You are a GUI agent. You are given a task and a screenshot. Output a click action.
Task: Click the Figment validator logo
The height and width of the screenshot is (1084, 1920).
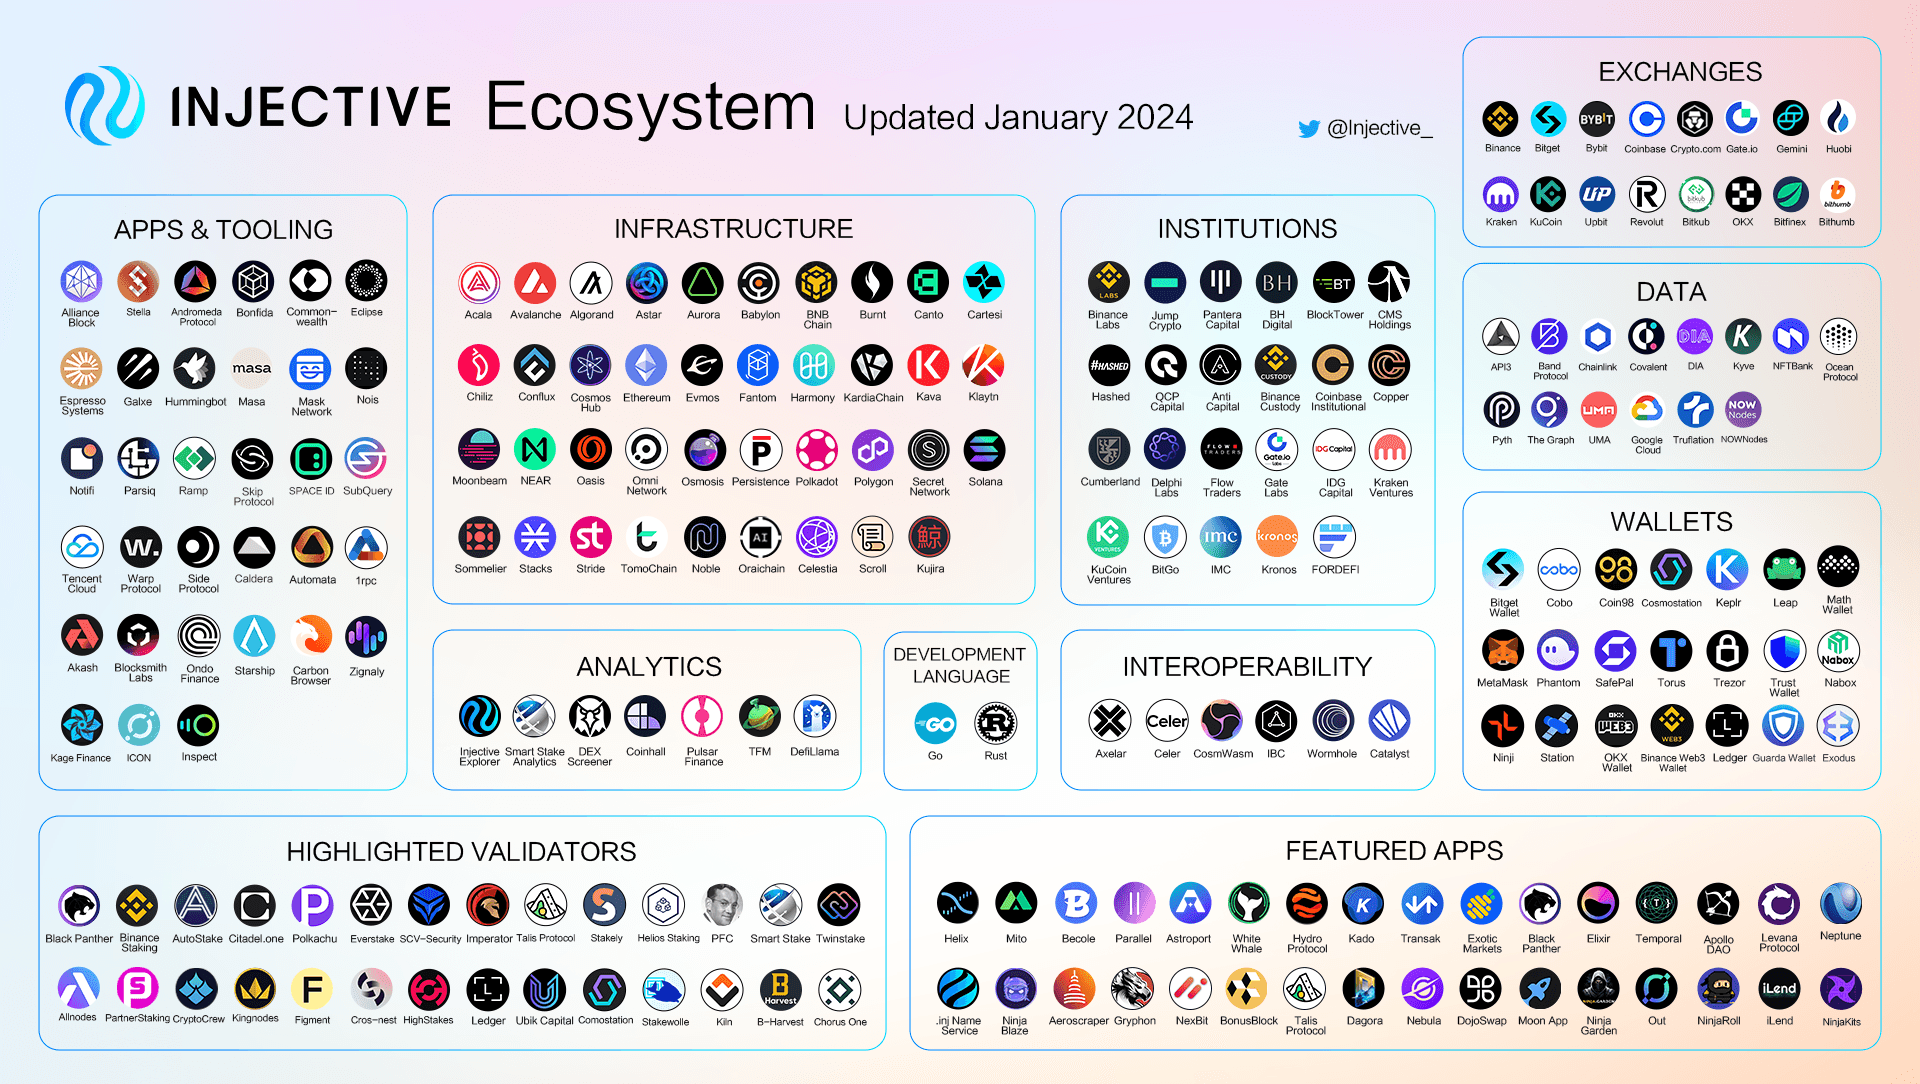(x=312, y=990)
